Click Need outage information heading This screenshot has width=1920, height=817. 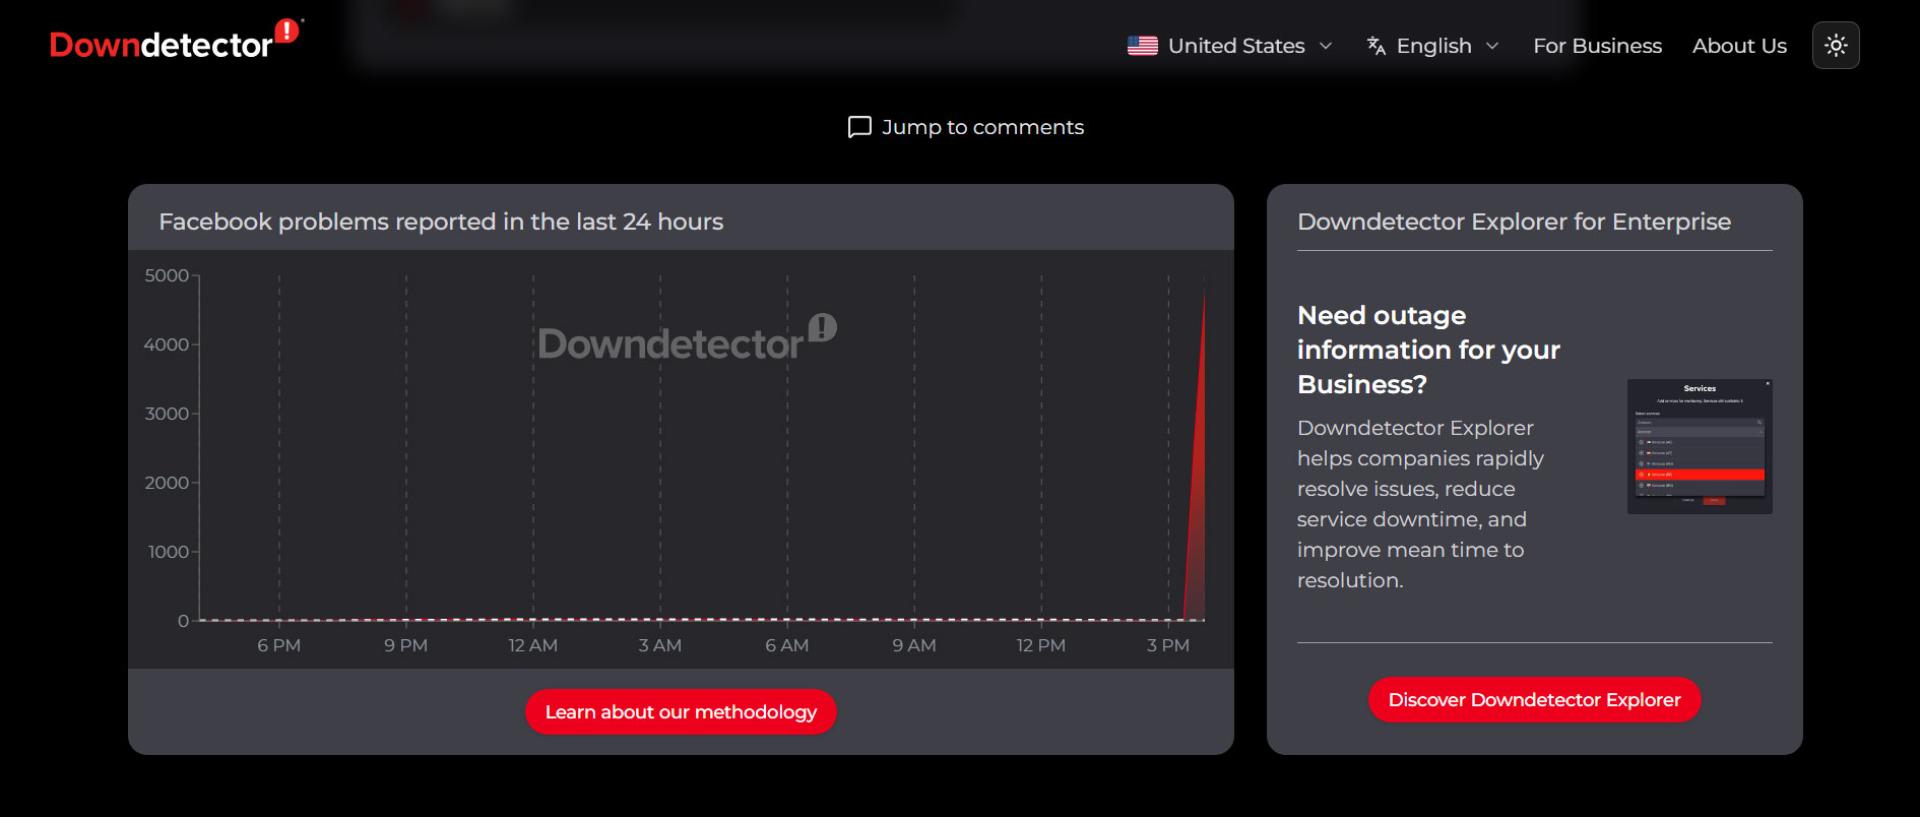click(x=1428, y=350)
